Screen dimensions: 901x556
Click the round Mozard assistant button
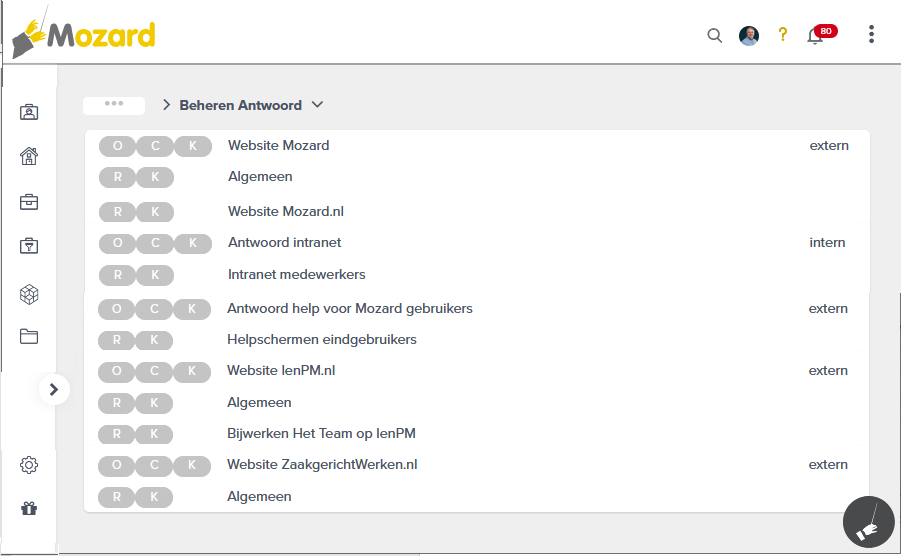point(868,522)
